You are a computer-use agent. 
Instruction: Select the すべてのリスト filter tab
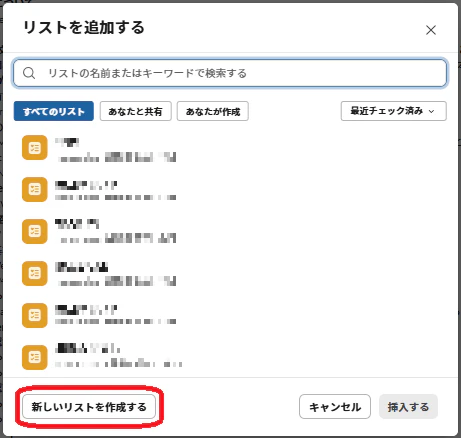click(x=54, y=111)
